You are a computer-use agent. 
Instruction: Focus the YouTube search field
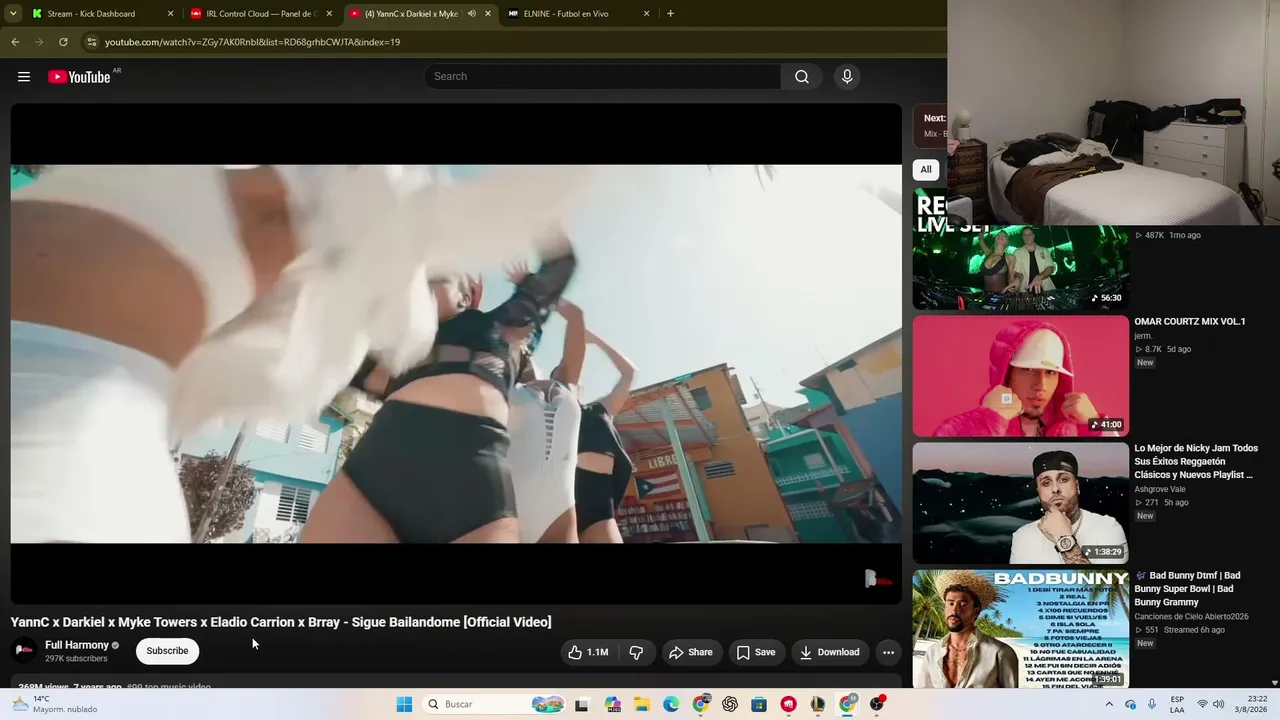(603, 77)
